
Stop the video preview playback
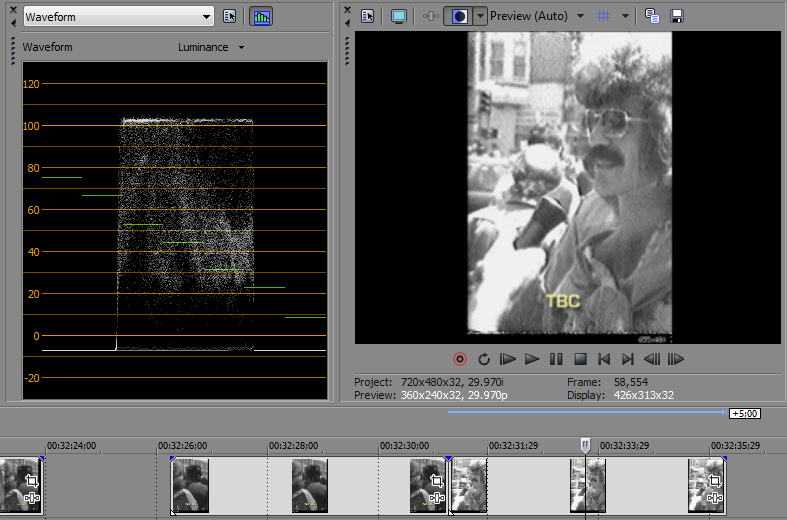tap(580, 359)
